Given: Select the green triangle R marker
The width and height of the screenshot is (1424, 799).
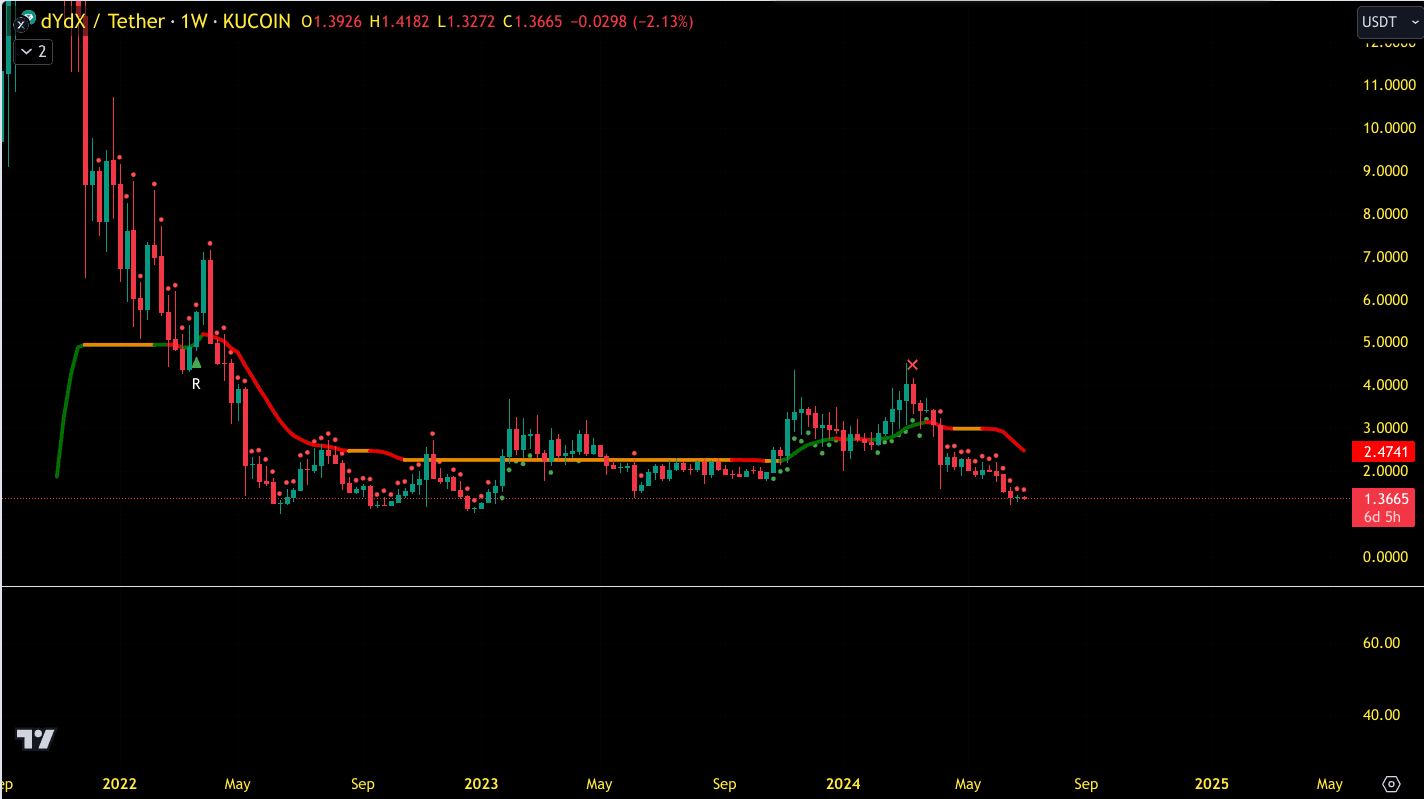Looking at the screenshot, I should pos(196,363).
